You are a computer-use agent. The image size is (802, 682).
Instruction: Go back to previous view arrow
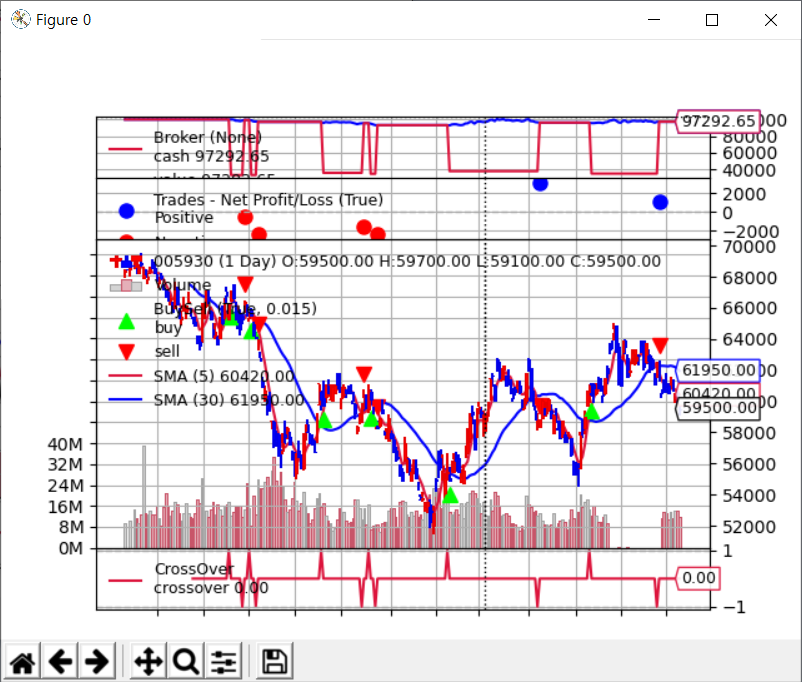(x=60, y=662)
